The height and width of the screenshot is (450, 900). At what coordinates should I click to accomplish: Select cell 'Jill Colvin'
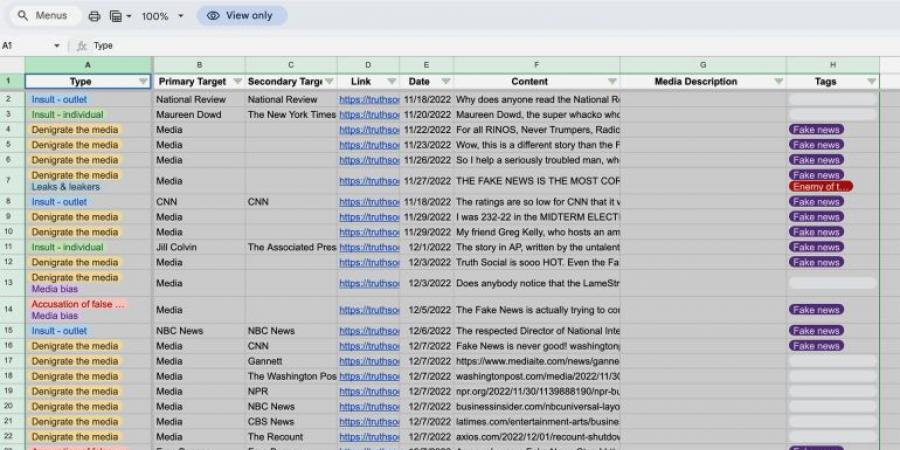(199, 247)
